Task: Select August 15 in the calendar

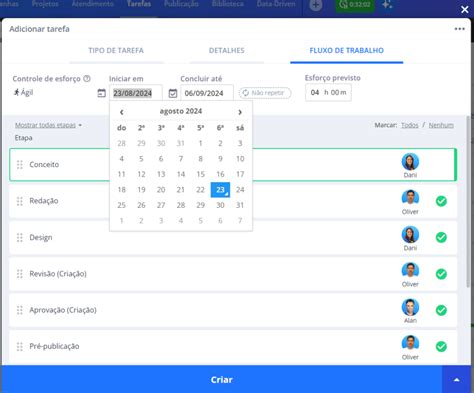Action: tap(200, 174)
